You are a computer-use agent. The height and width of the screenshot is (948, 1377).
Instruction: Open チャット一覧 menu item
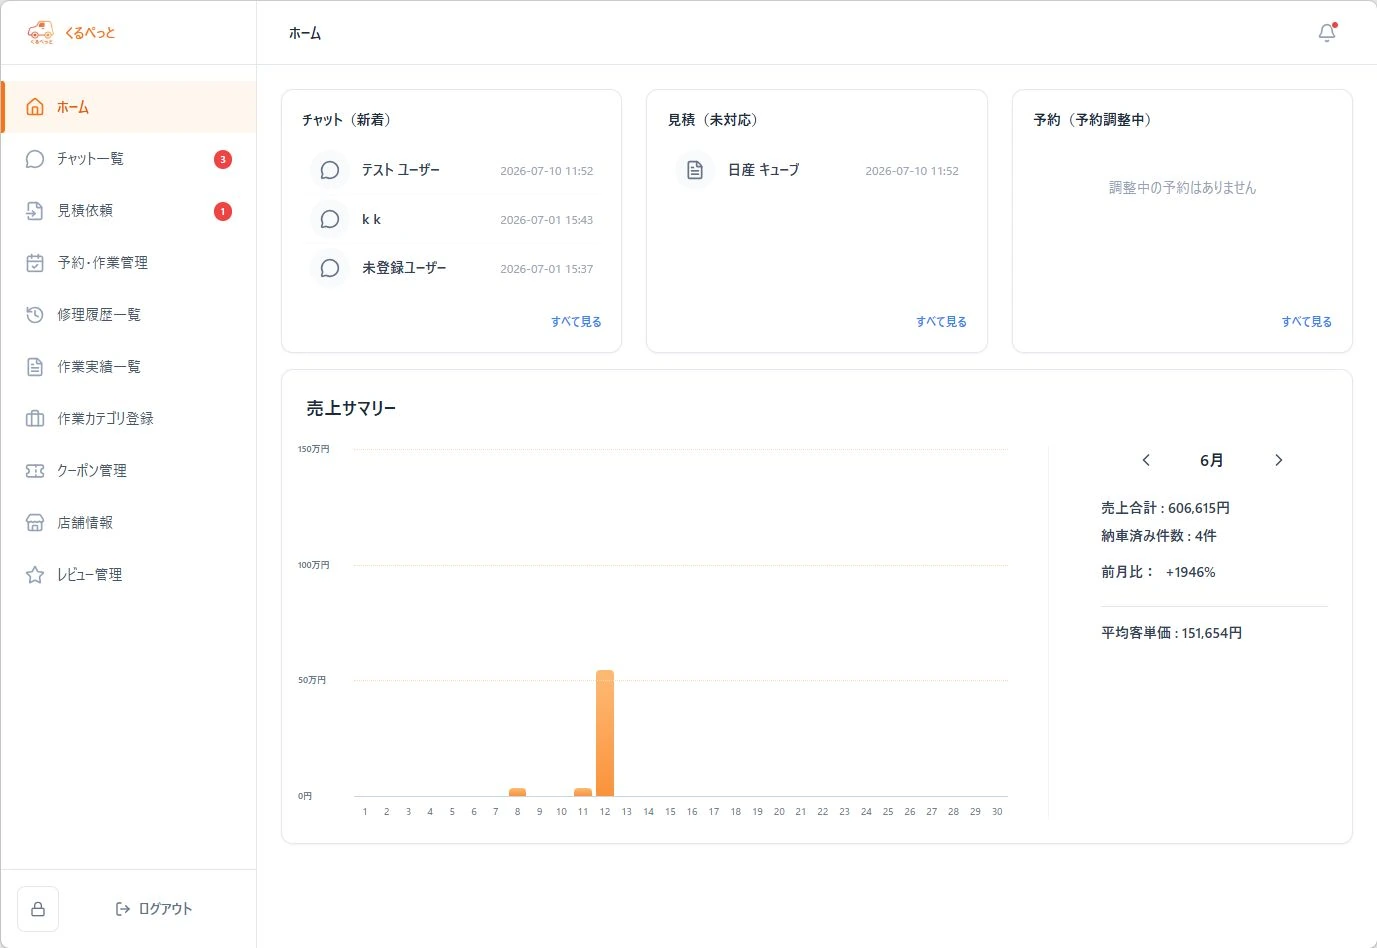click(x=129, y=159)
